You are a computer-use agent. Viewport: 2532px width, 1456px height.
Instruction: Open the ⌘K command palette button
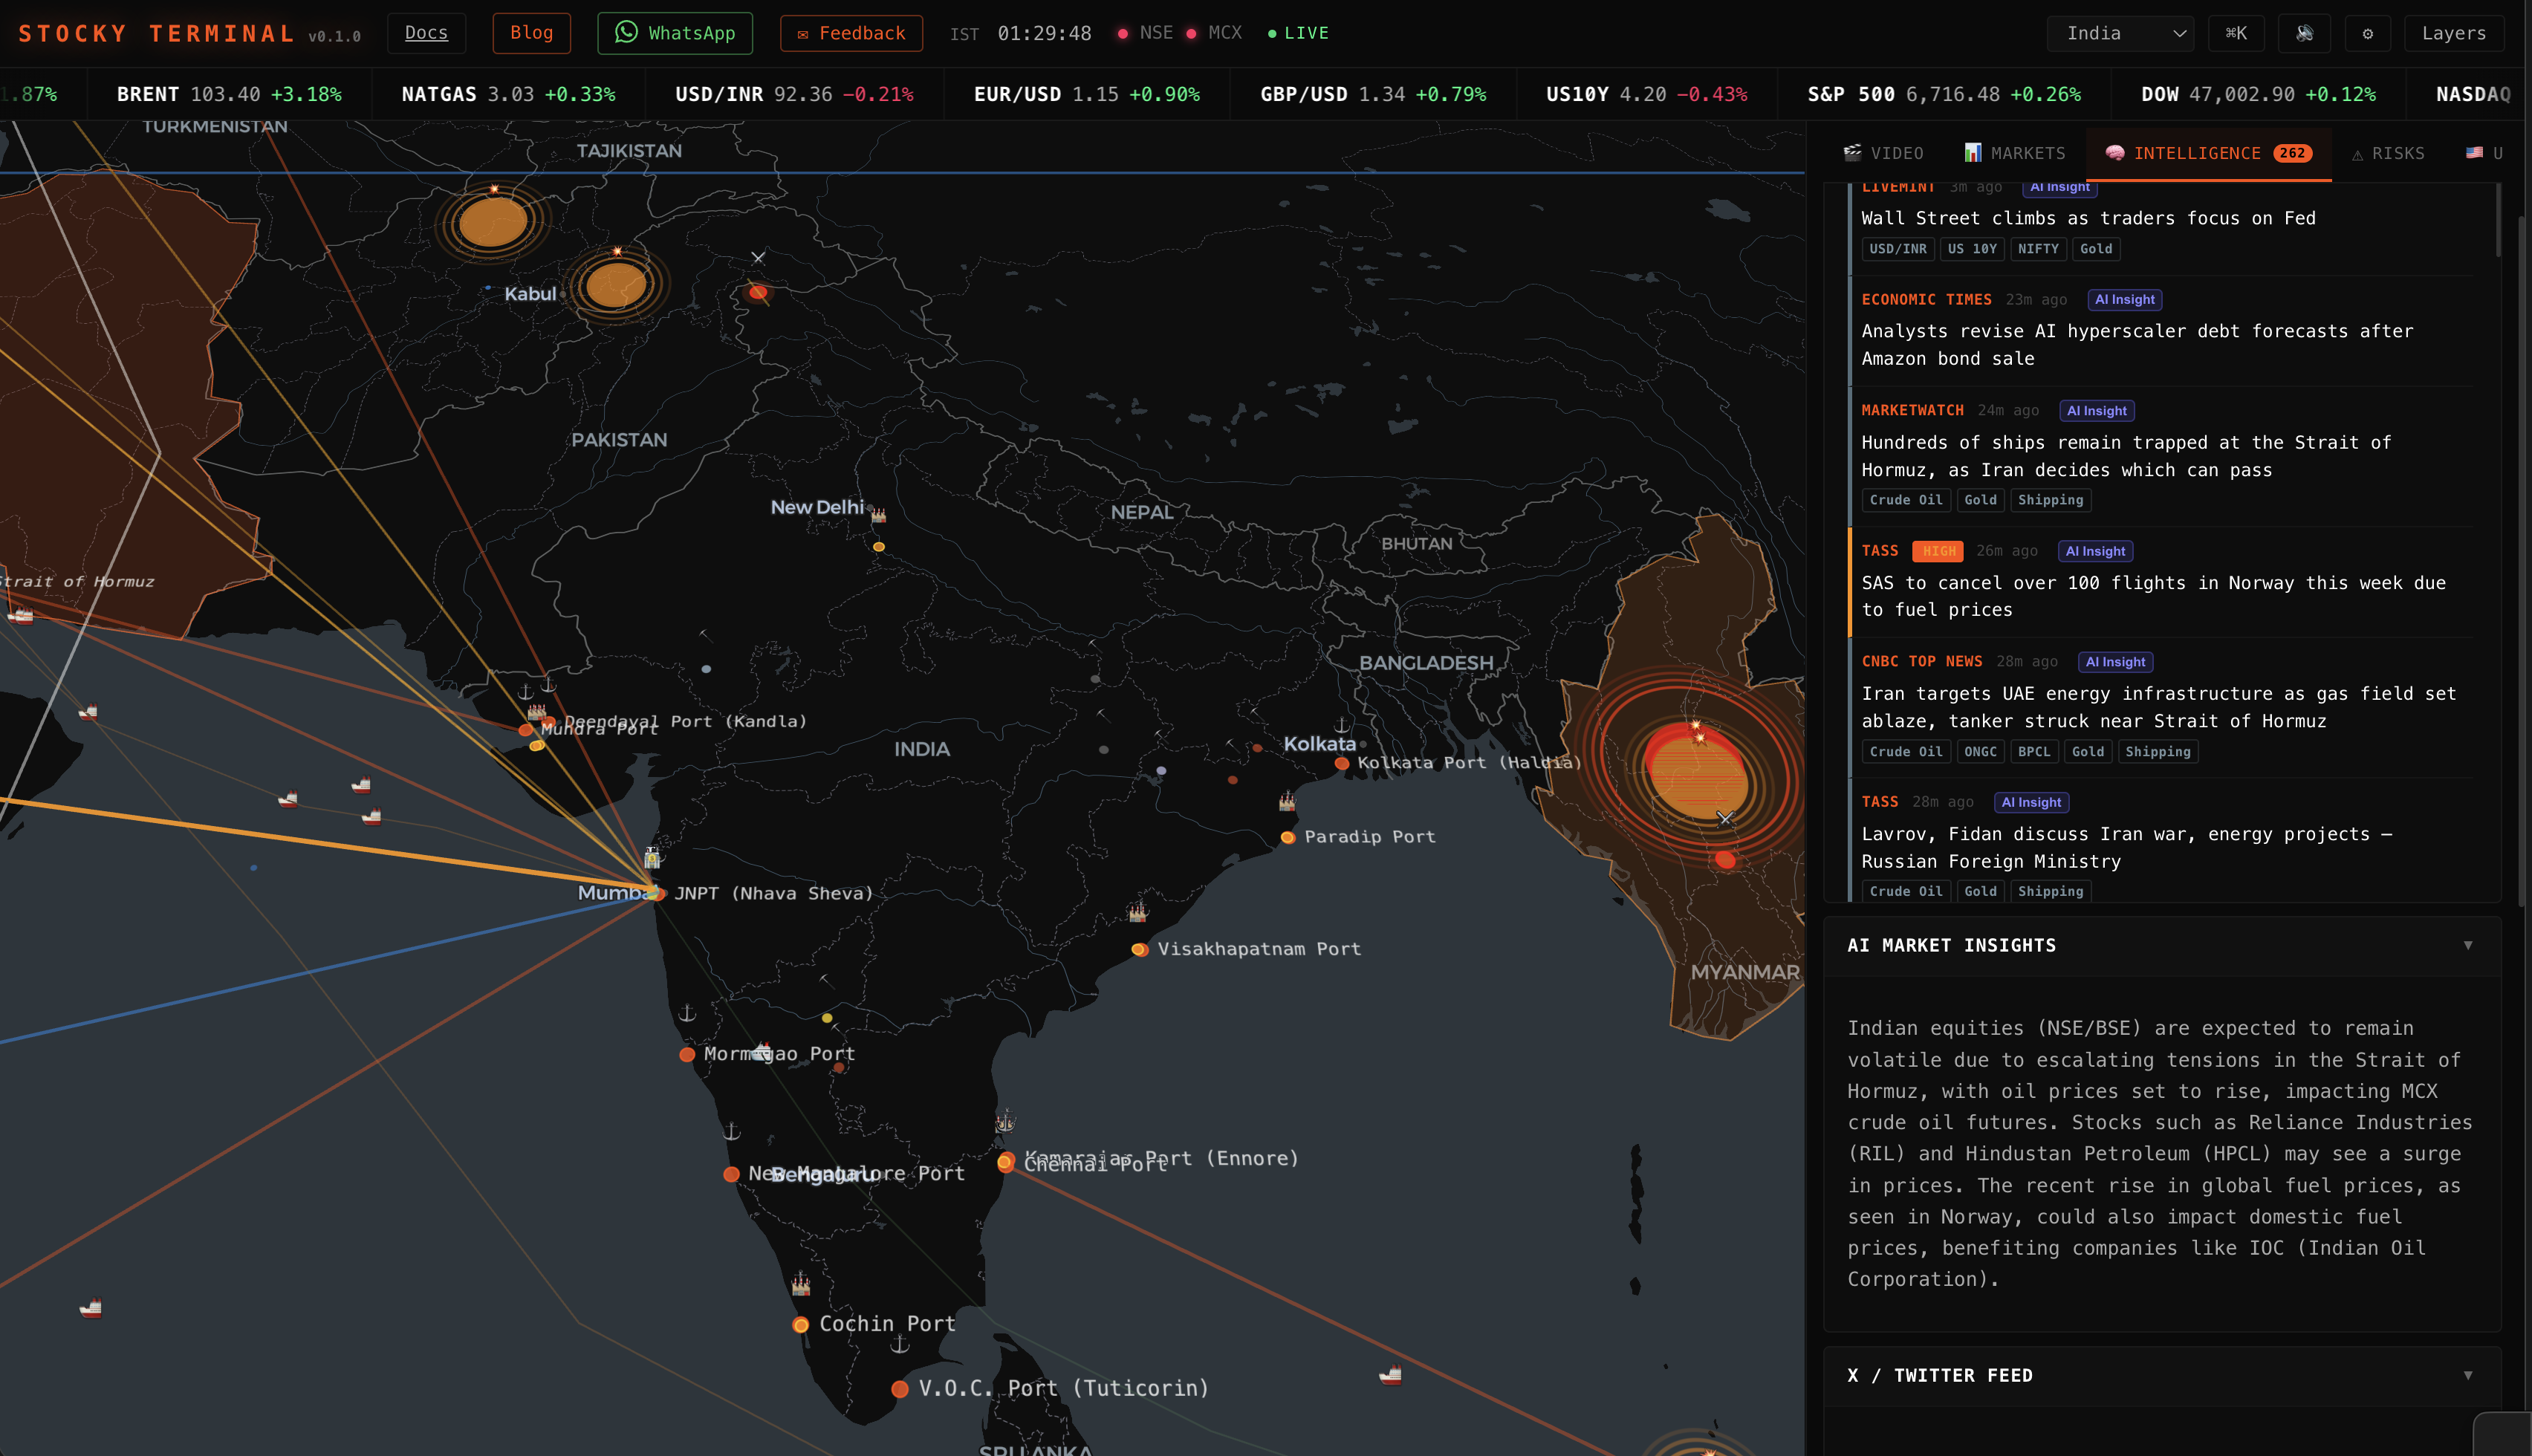[2236, 33]
